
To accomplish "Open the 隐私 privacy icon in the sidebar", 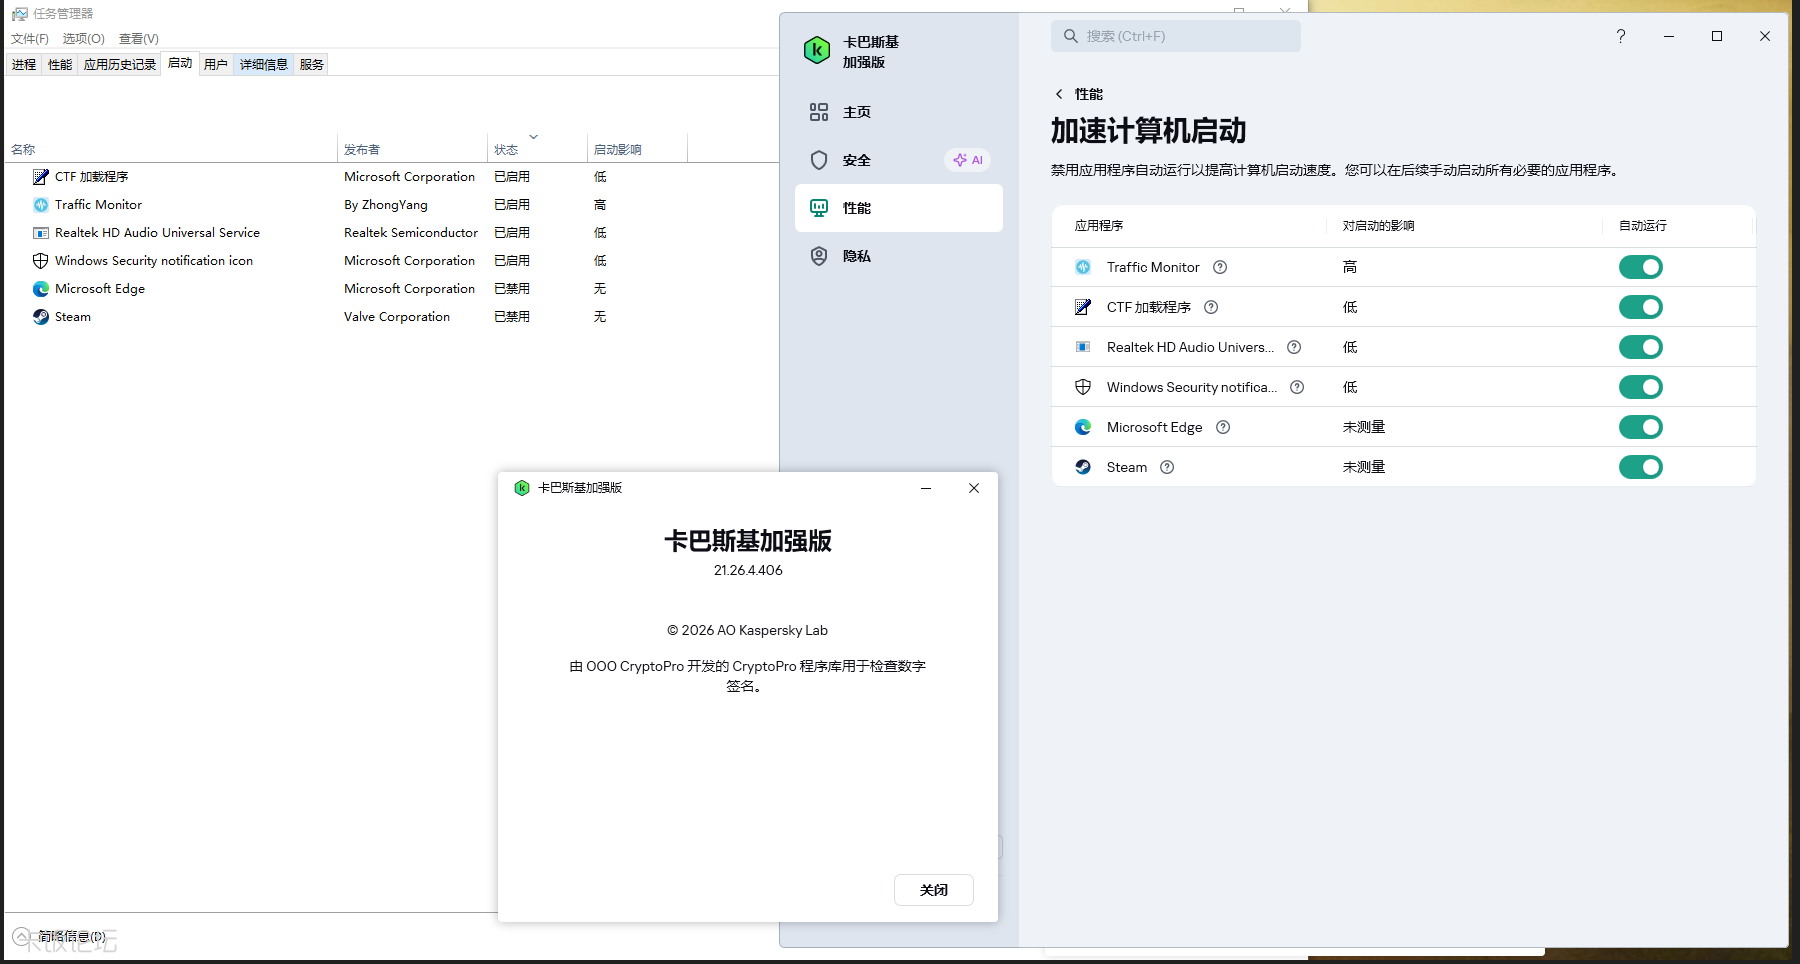I will pyautogui.click(x=819, y=256).
